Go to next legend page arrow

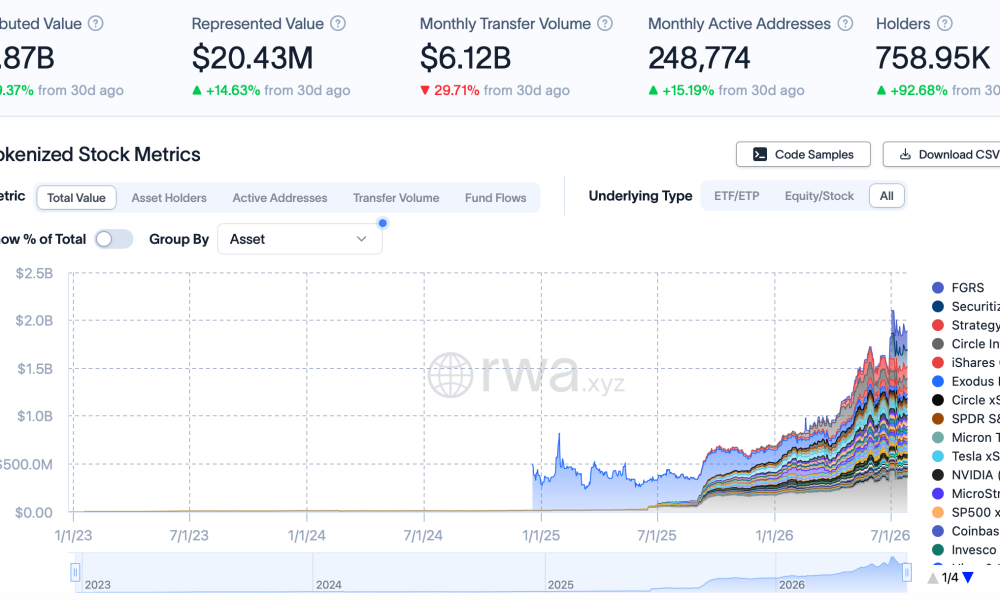(968, 578)
